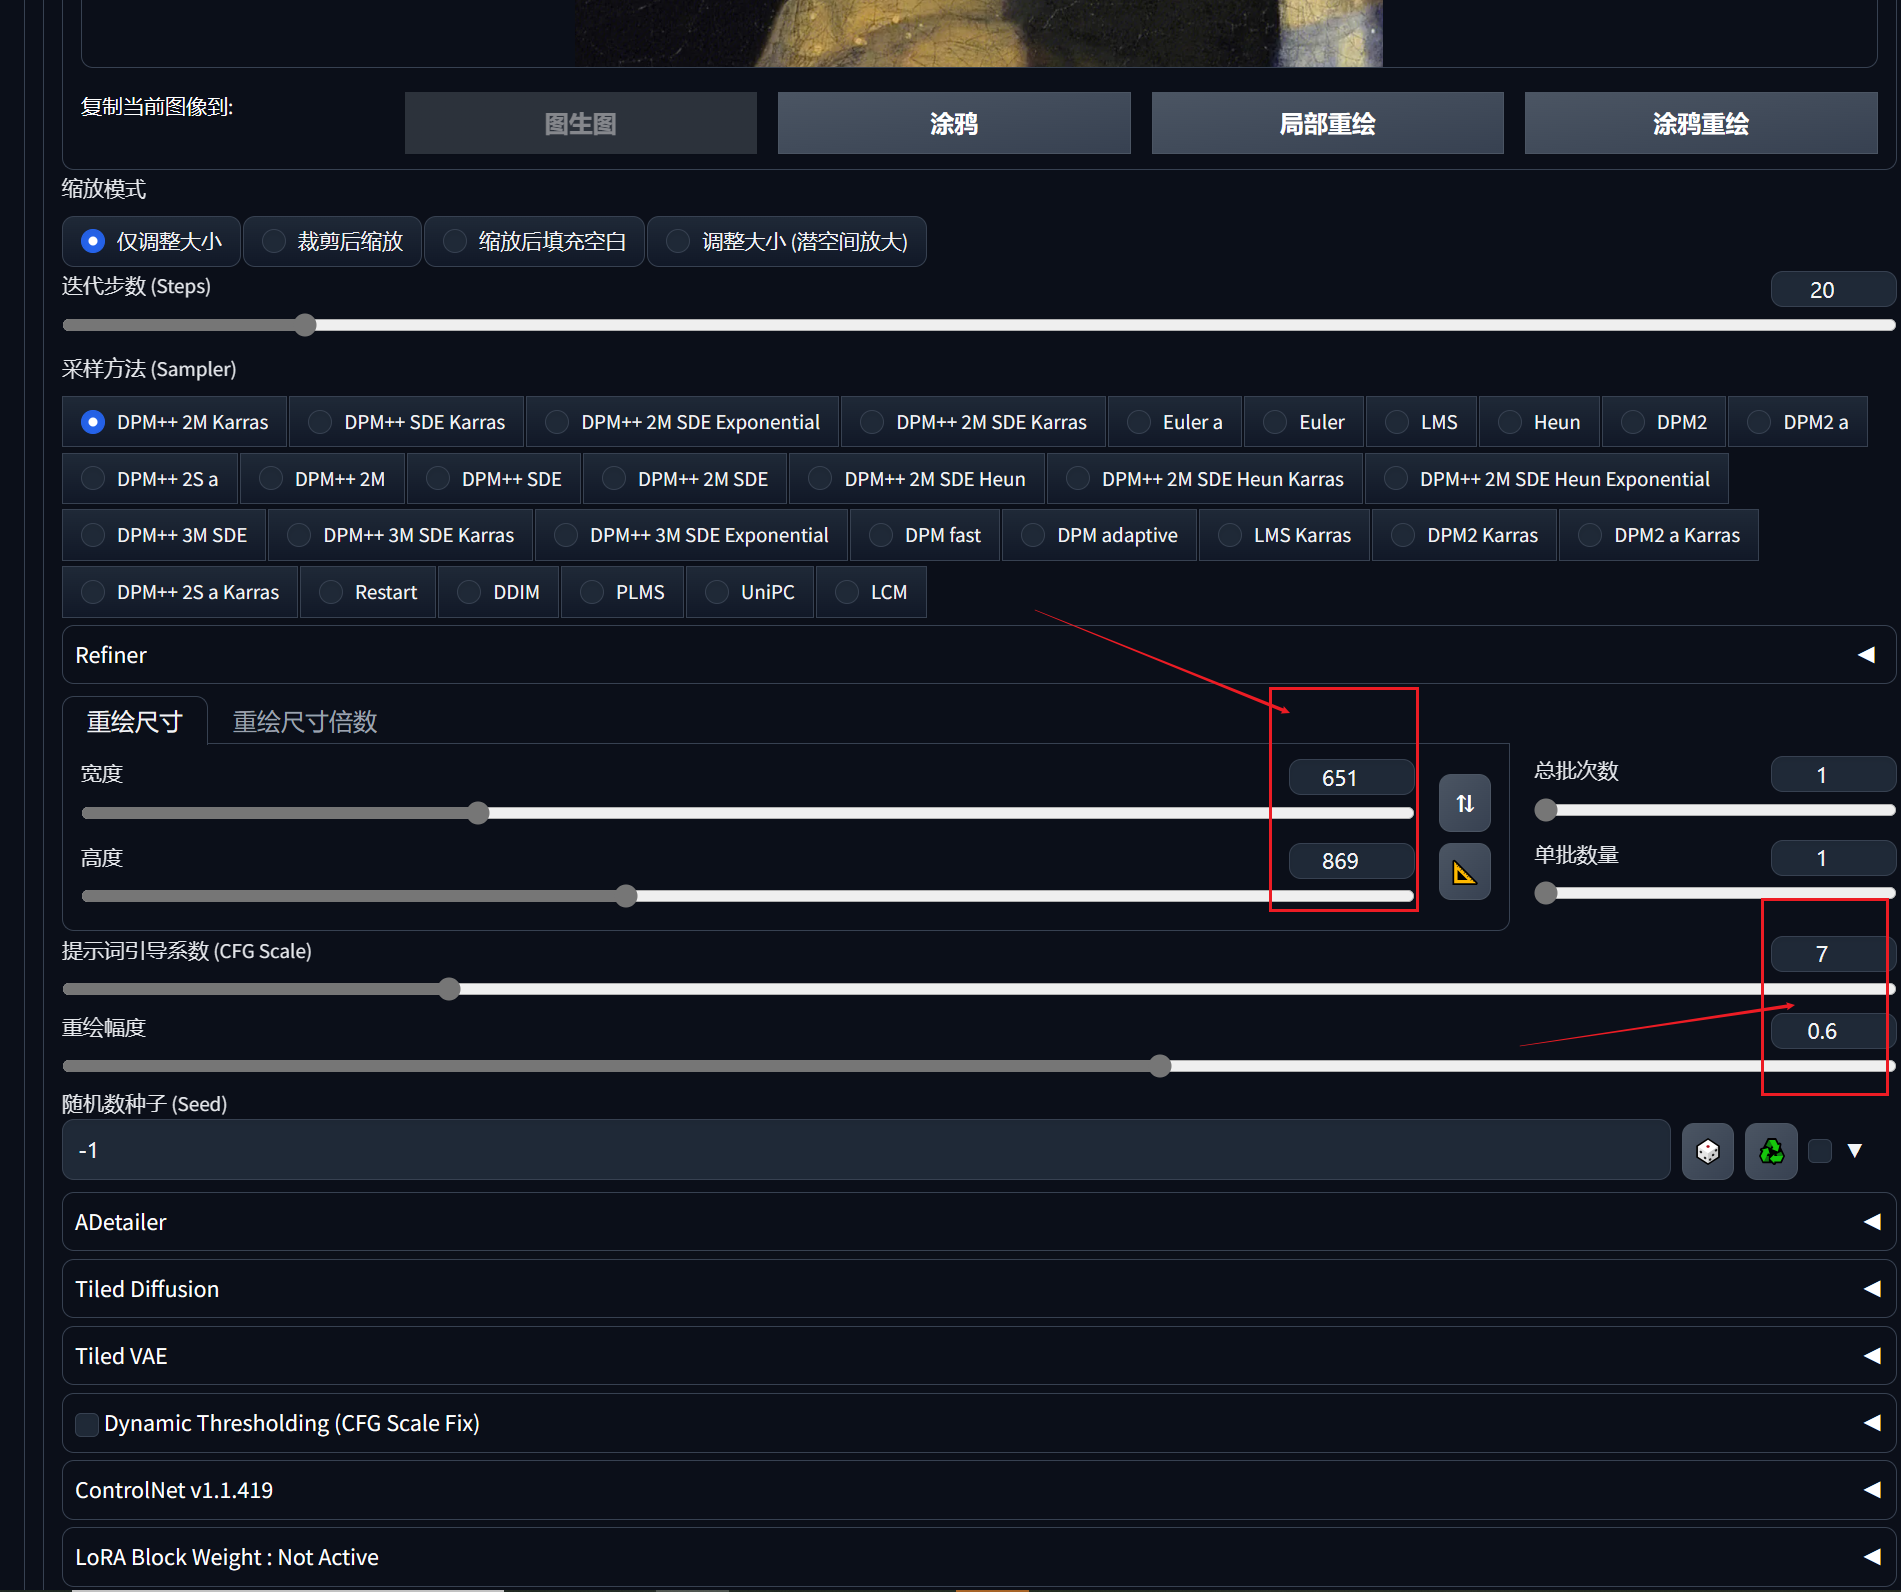Choose the LMS Karras sampler

[x=1284, y=535]
